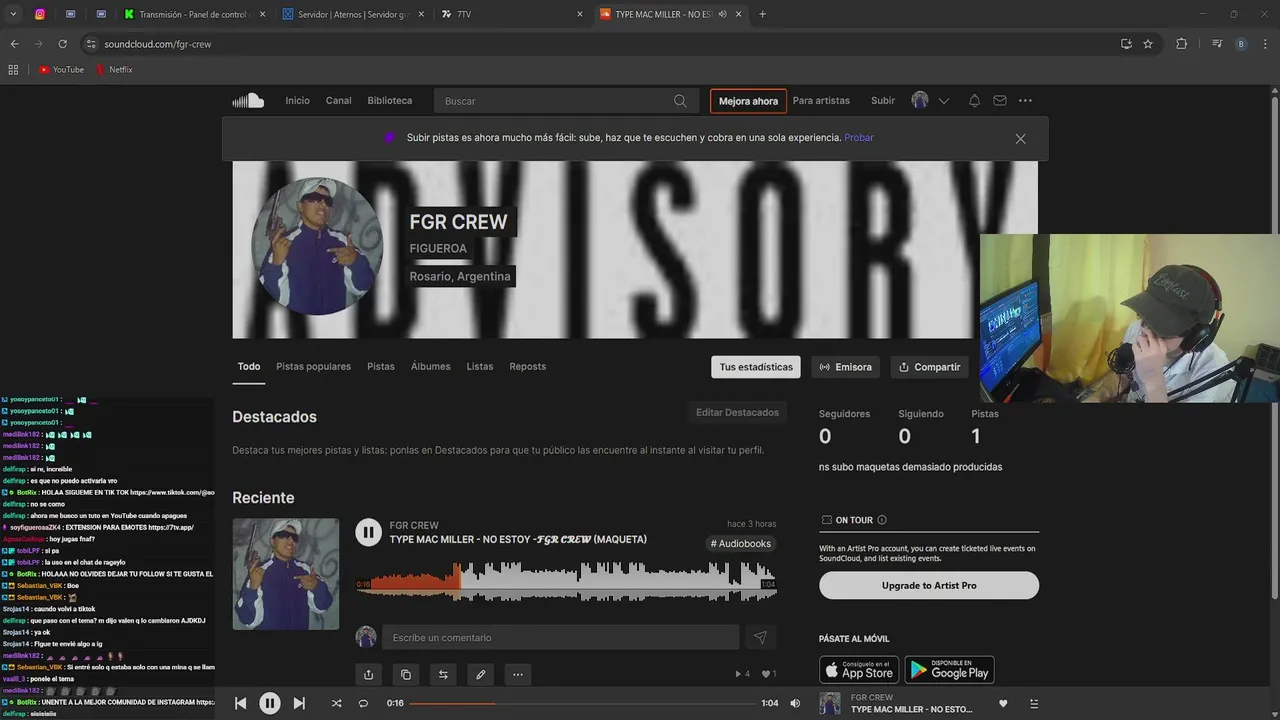Open the Para artistas link
Viewport: 1280px width, 720px height.
pyautogui.click(x=821, y=101)
